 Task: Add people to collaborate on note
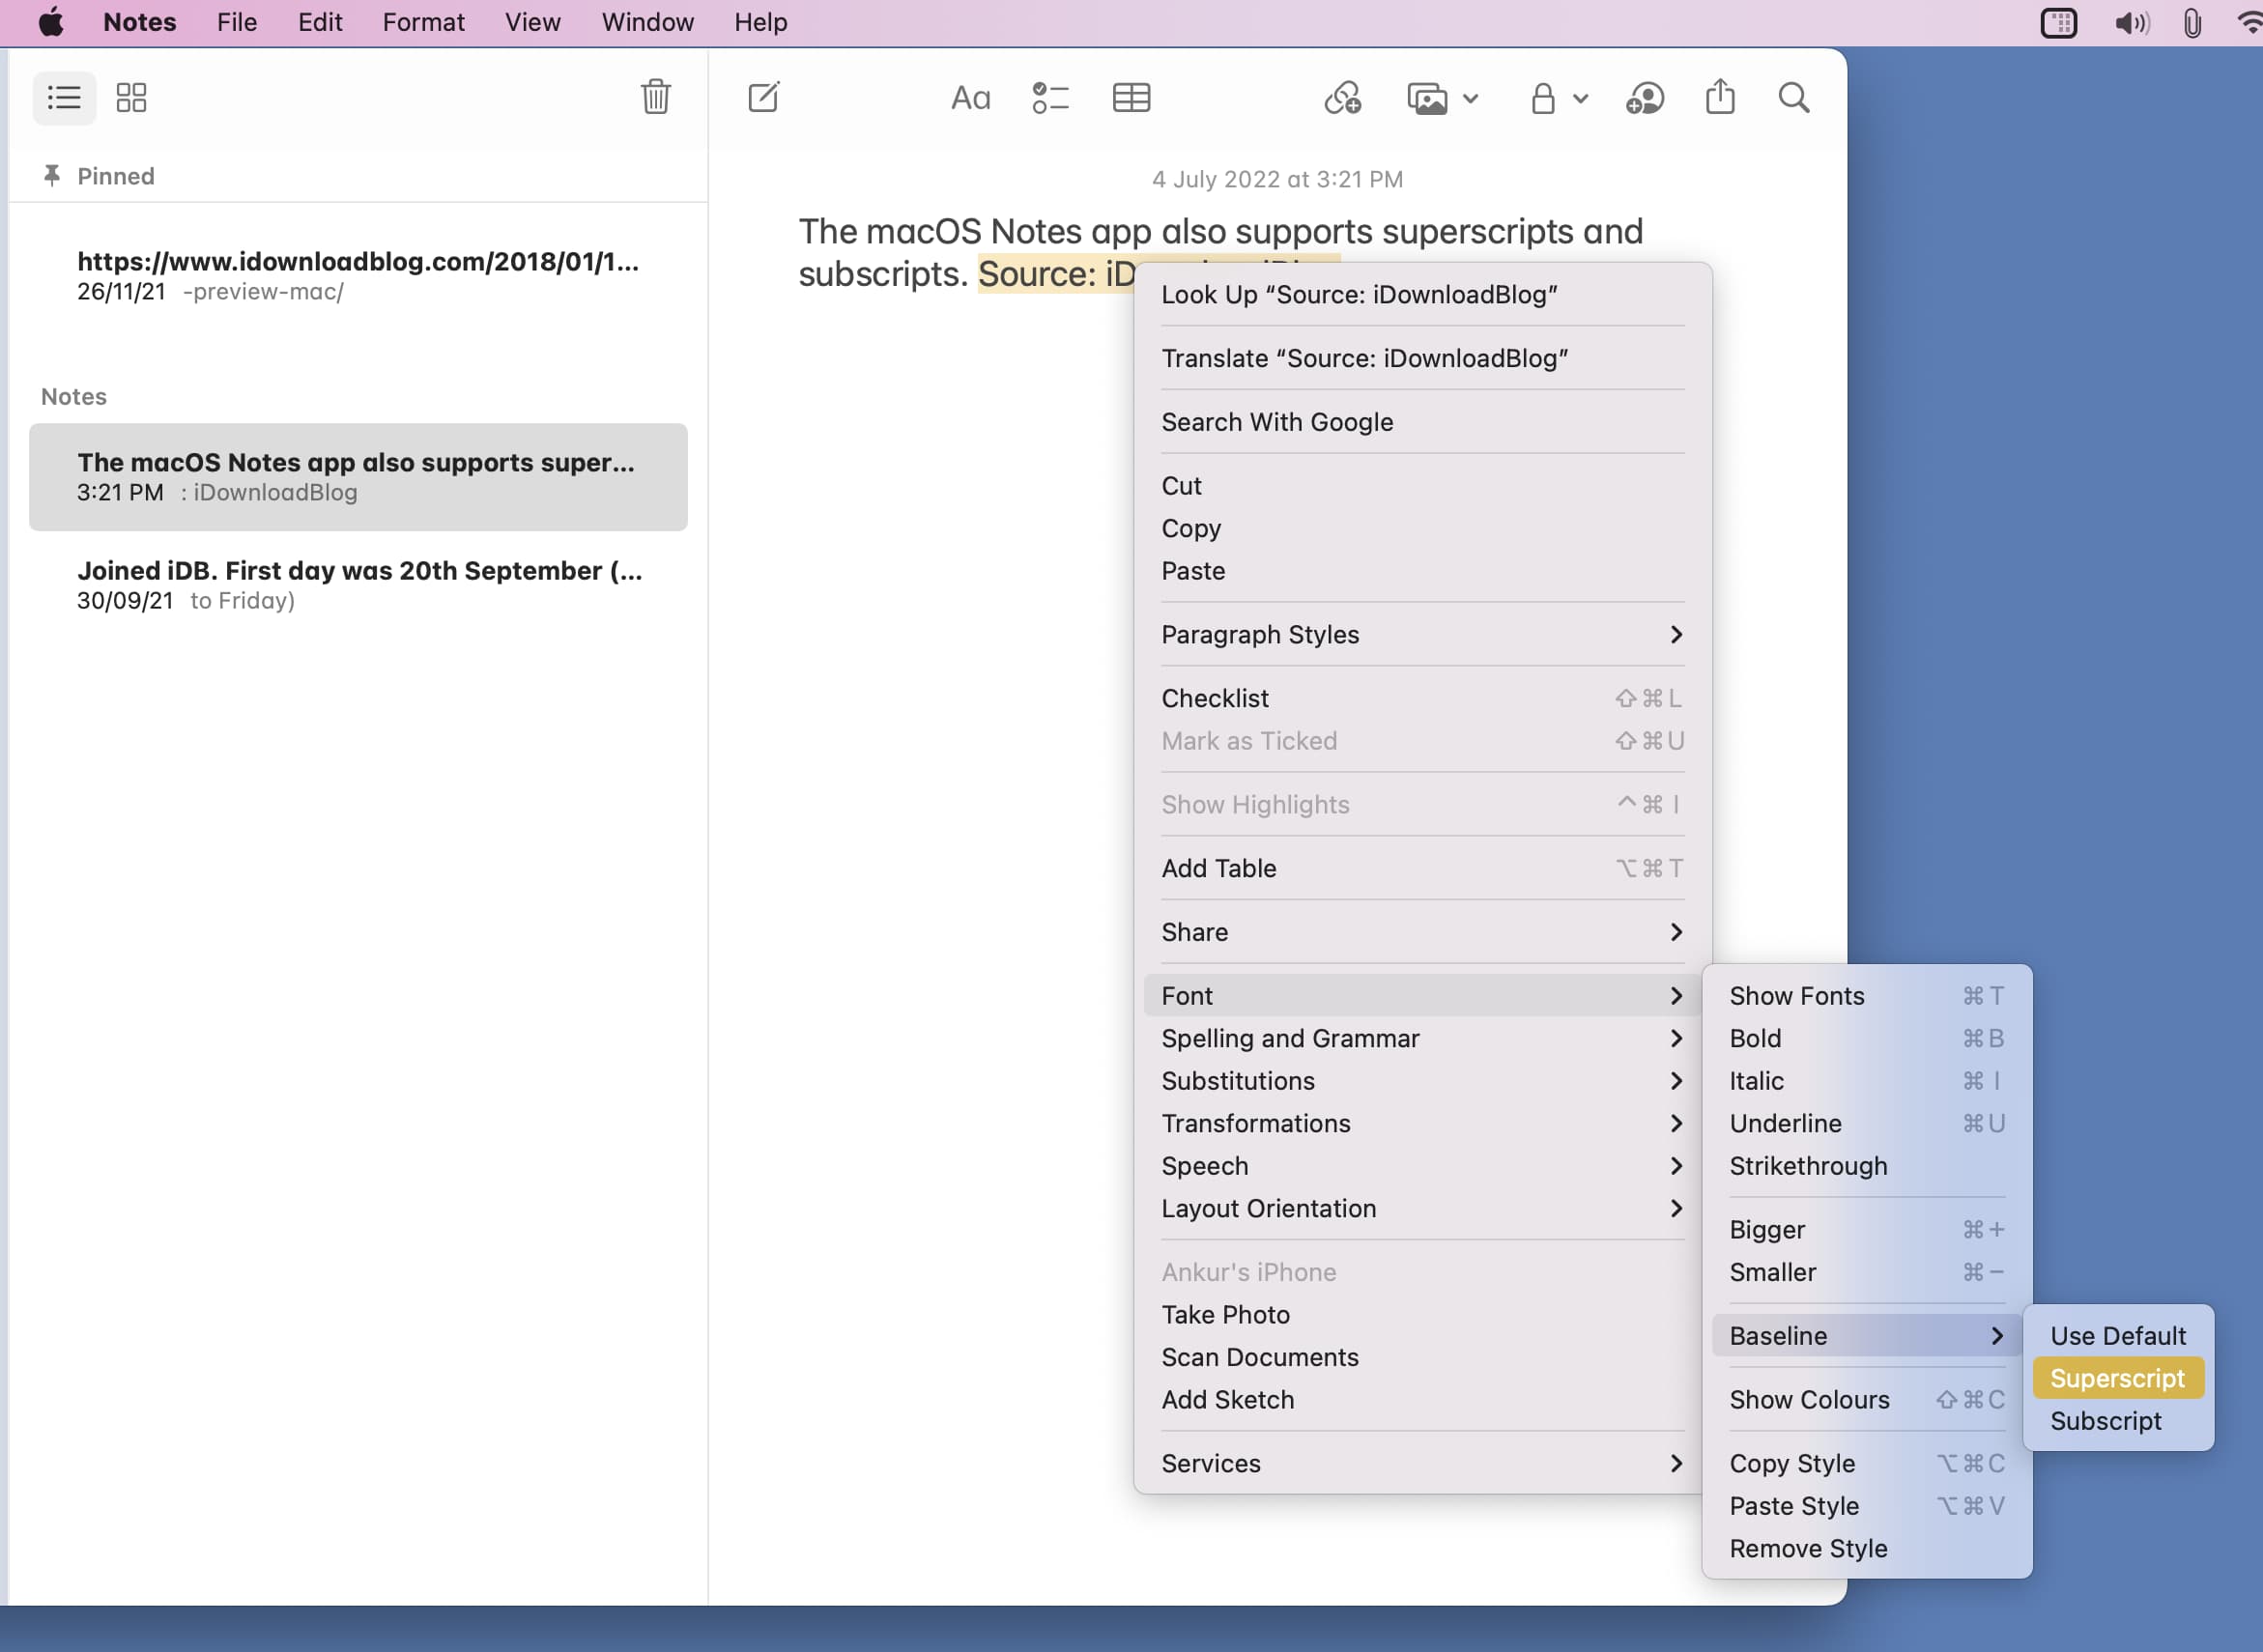click(x=1644, y=98)
